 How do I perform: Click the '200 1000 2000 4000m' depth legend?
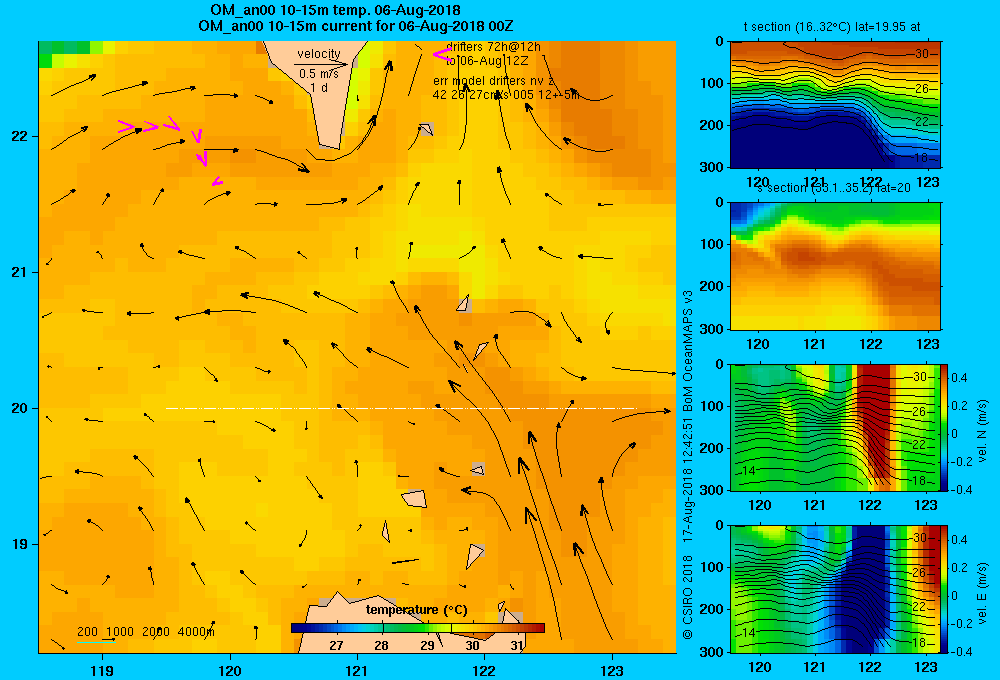[x=146, y=632]
